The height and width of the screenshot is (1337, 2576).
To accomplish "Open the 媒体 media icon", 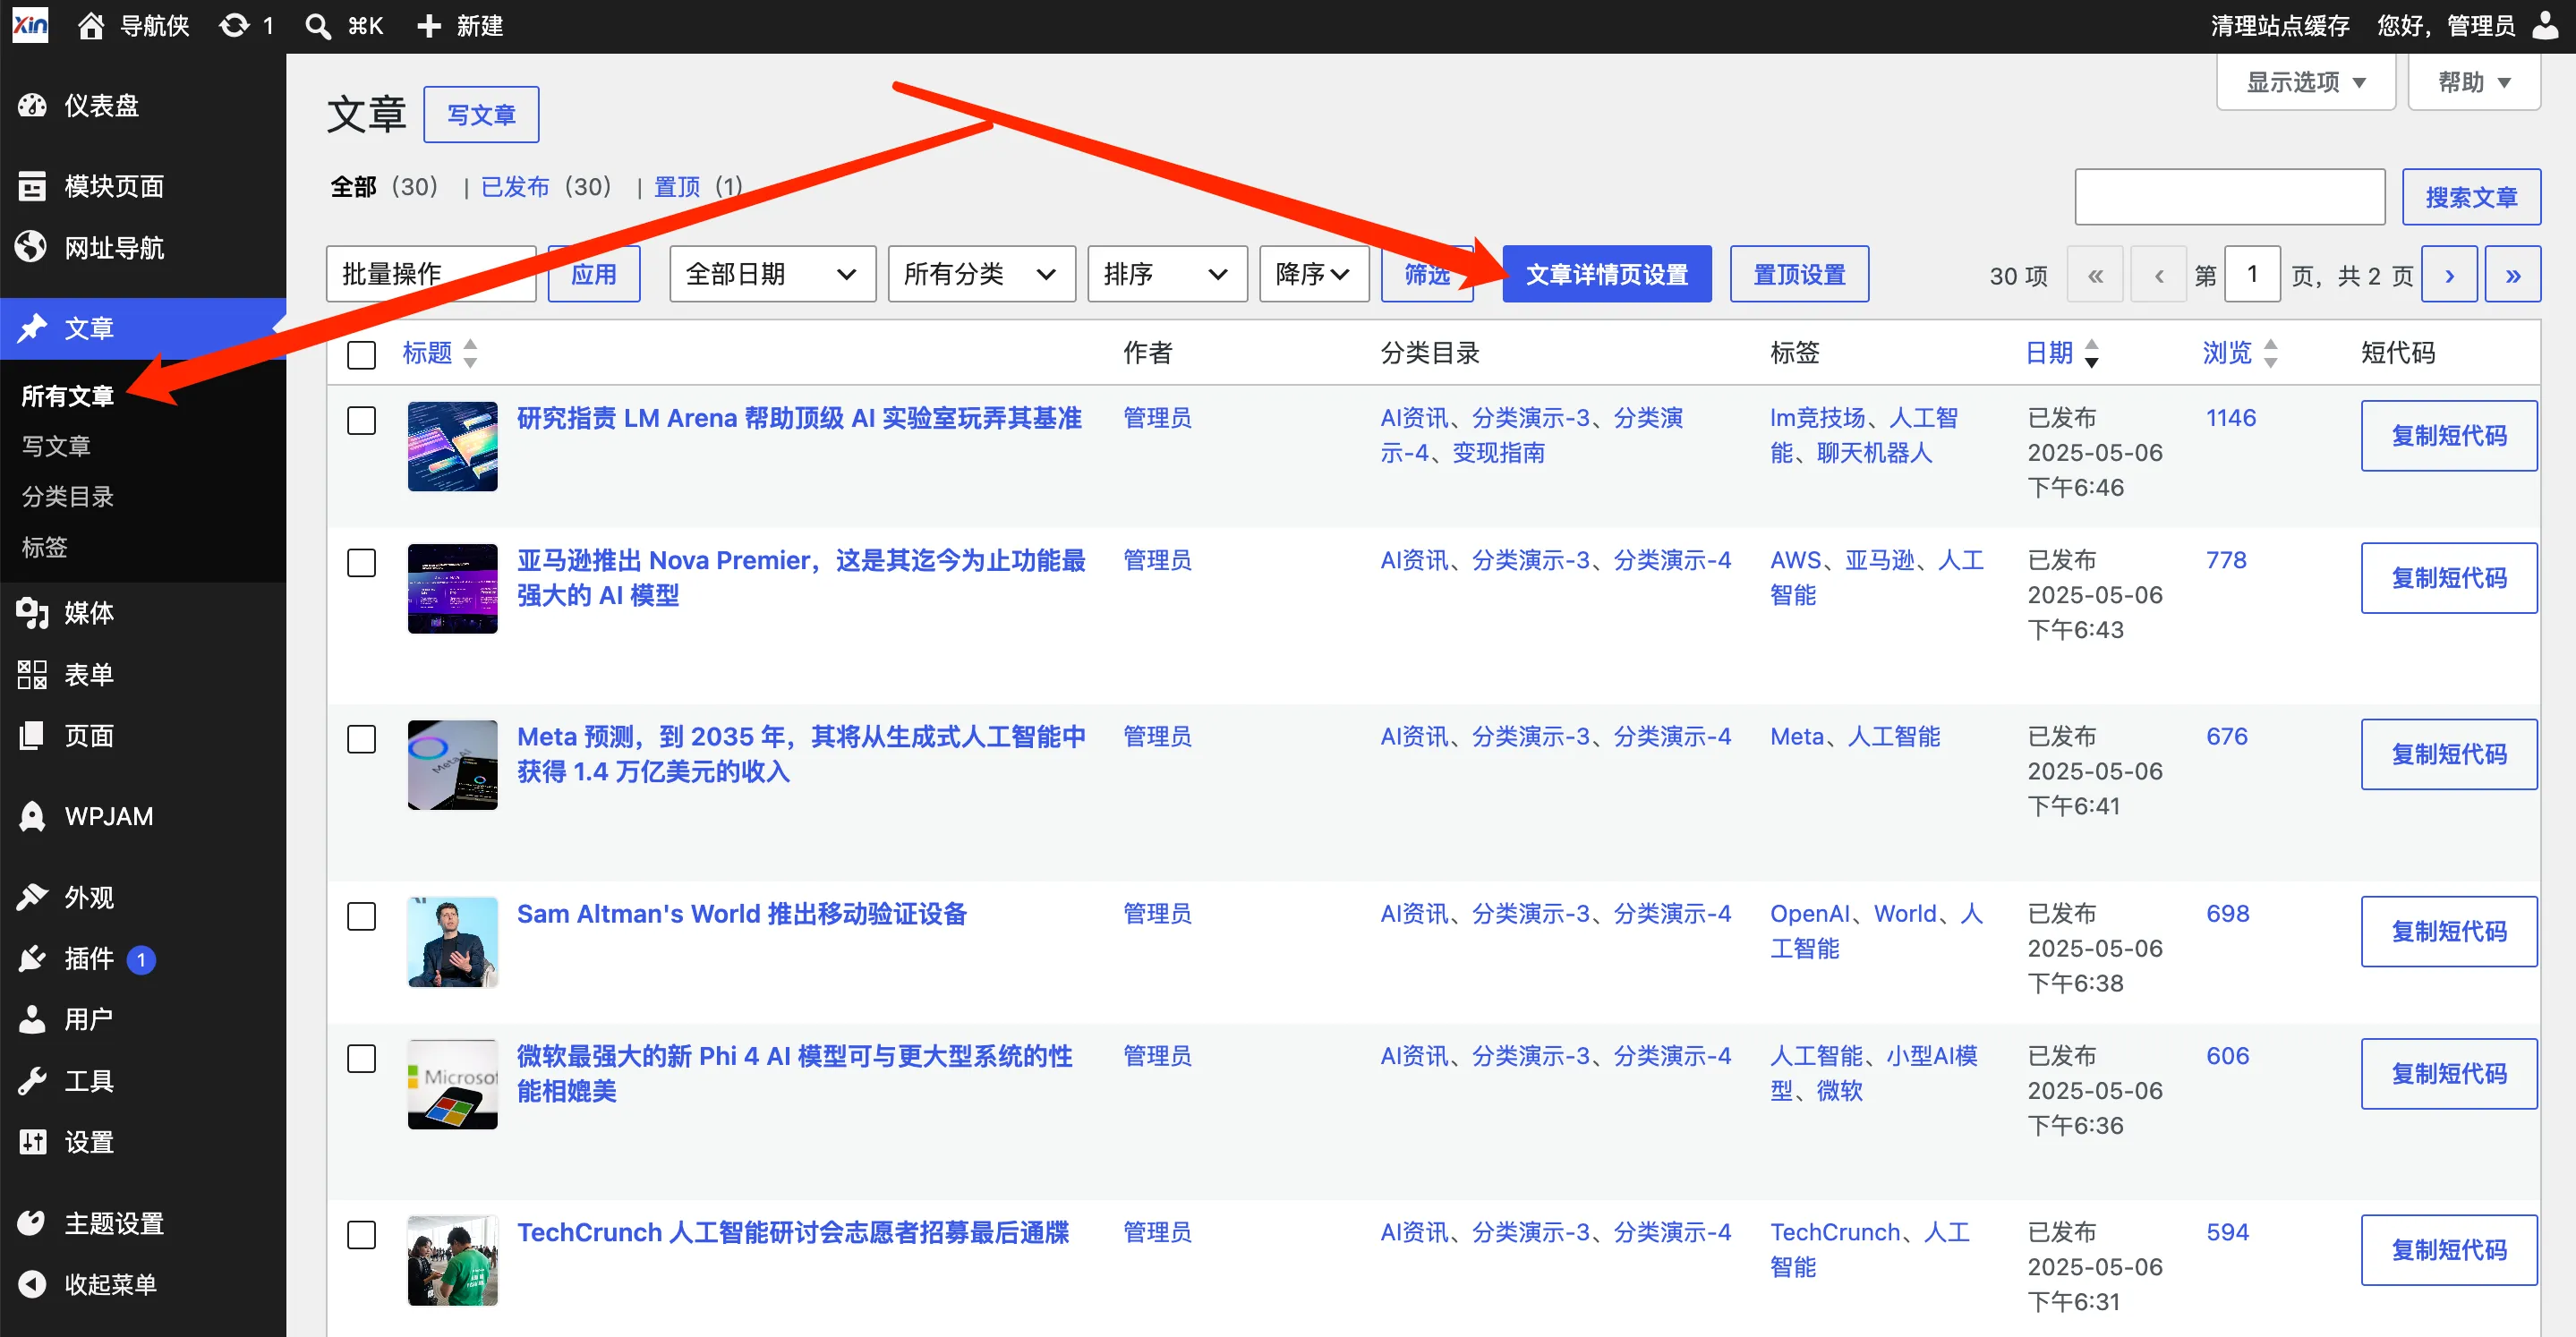I will coord(32,613).
